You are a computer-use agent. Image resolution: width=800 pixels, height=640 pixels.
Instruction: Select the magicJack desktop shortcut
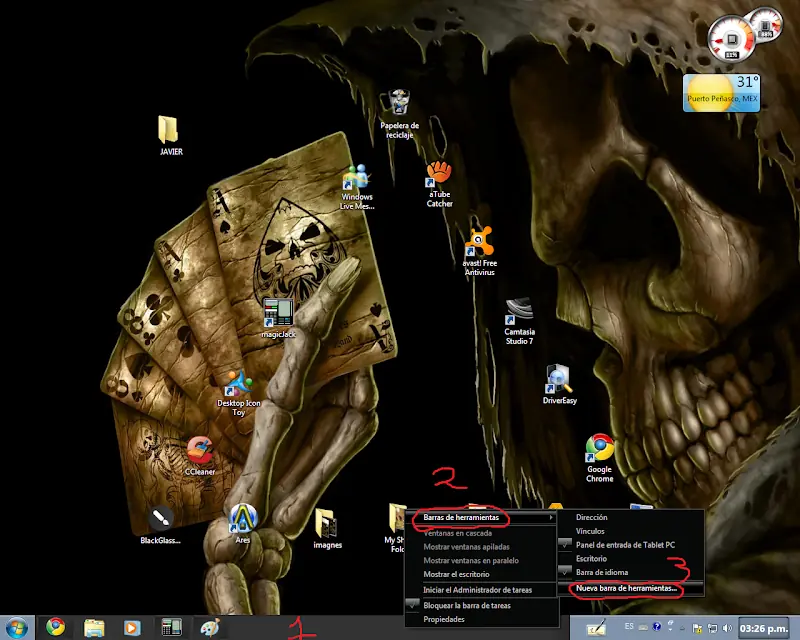point(278,317)
